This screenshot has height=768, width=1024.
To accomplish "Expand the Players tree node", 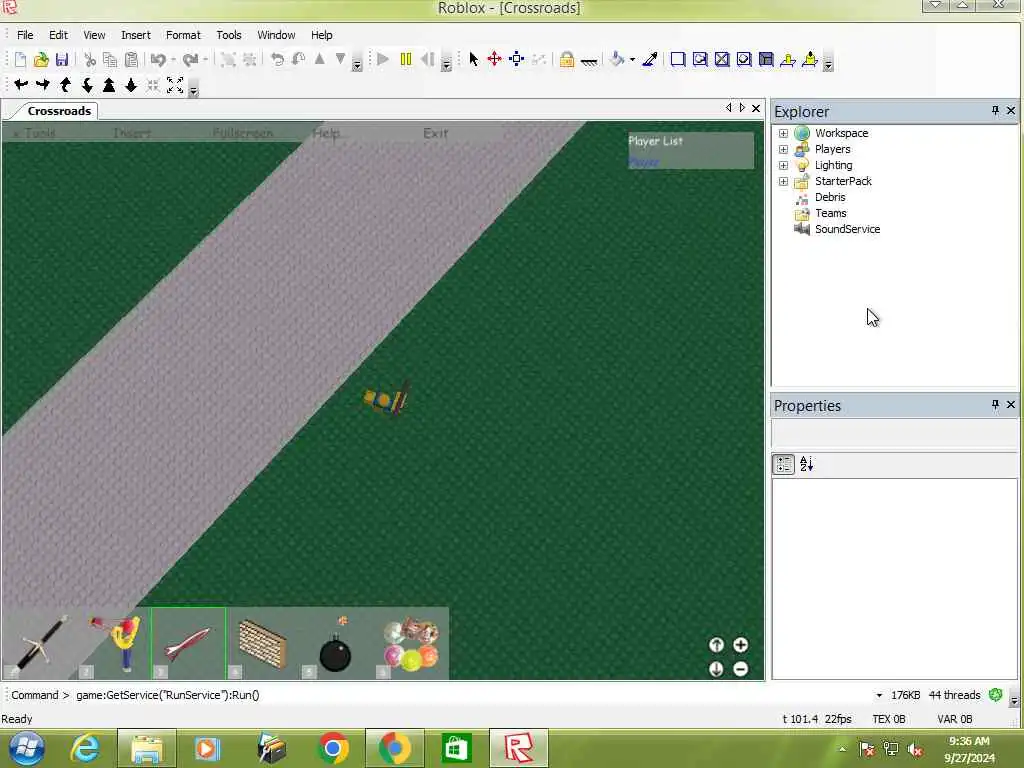I will click(783, 149).
